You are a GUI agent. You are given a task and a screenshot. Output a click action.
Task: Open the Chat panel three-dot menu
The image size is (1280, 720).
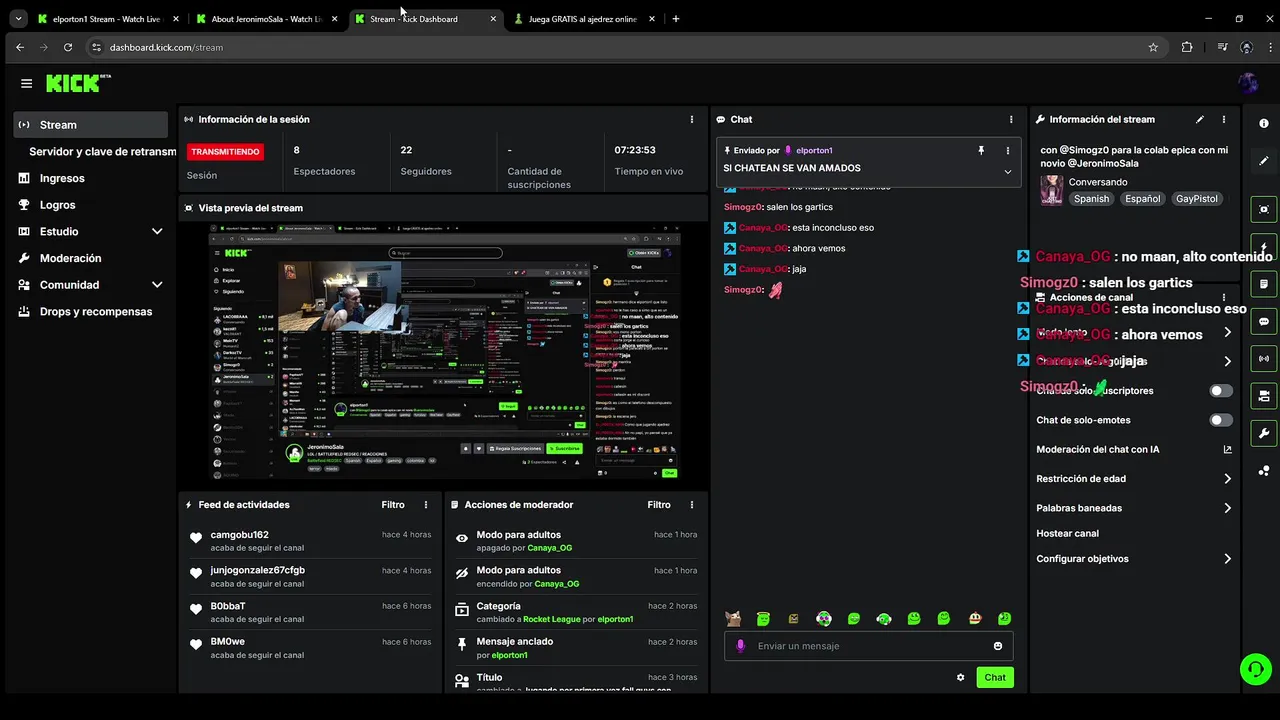coord(1011,119)
